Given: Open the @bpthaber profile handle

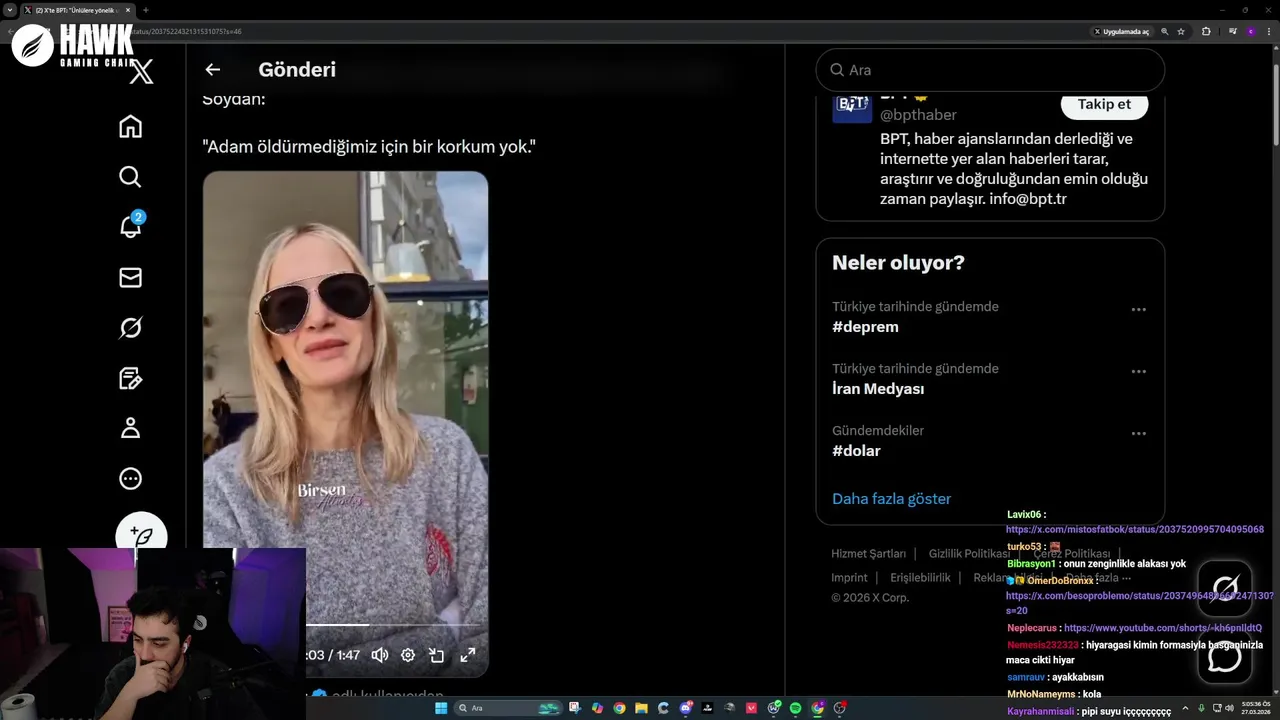Looking at the screenshot, I should point(918,115).
